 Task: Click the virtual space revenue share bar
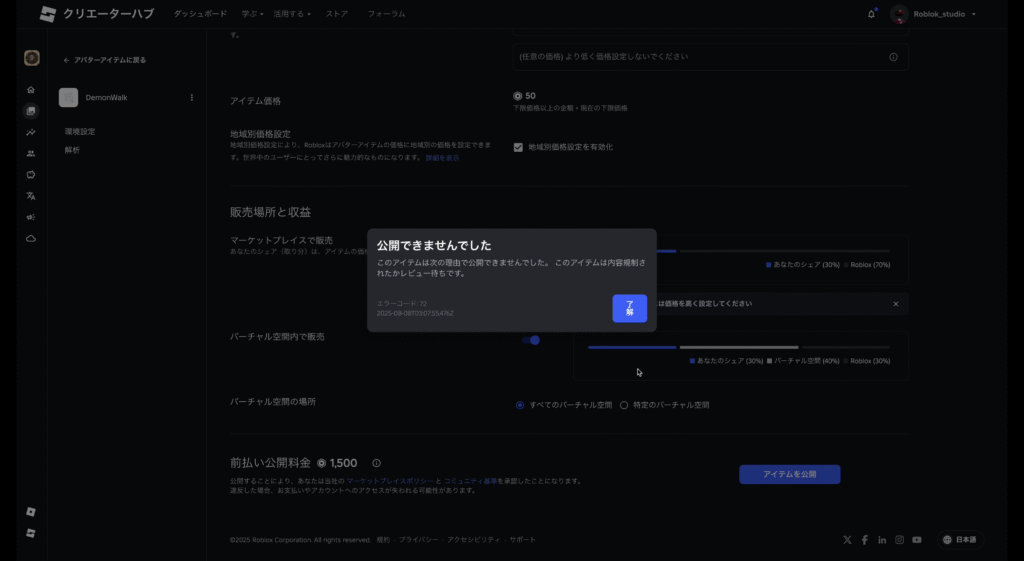(739, 347)
